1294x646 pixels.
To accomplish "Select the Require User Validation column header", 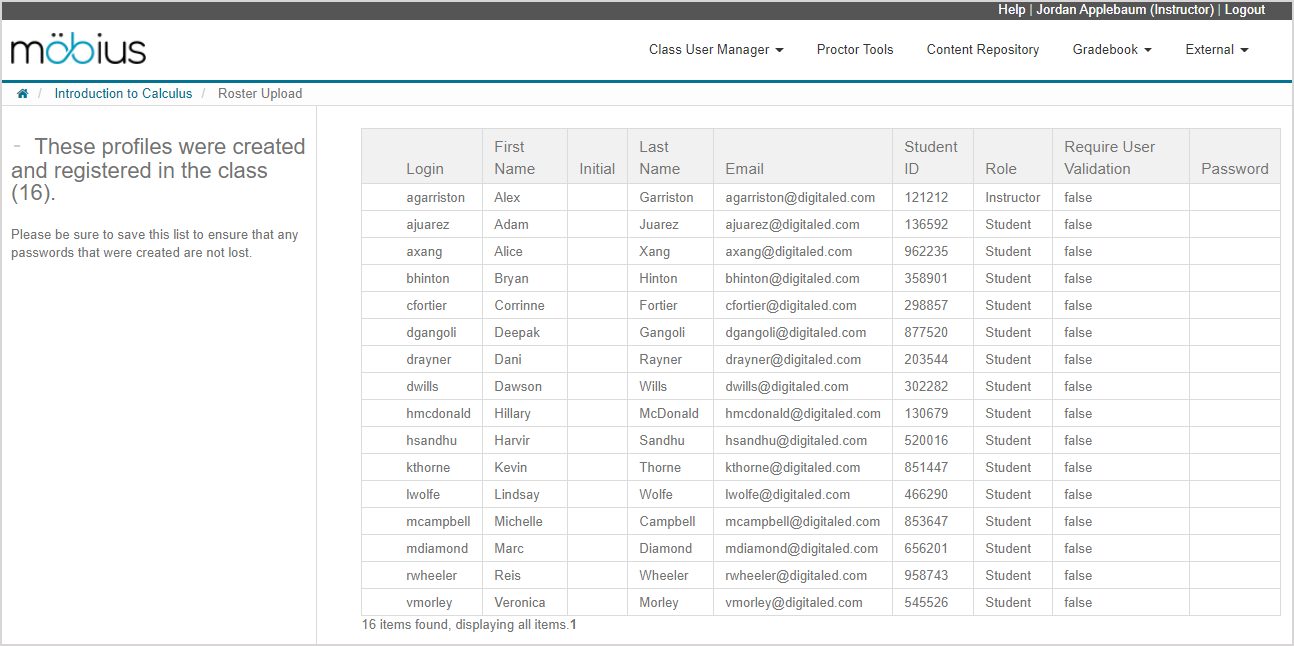I will [x=1109, y=158].
